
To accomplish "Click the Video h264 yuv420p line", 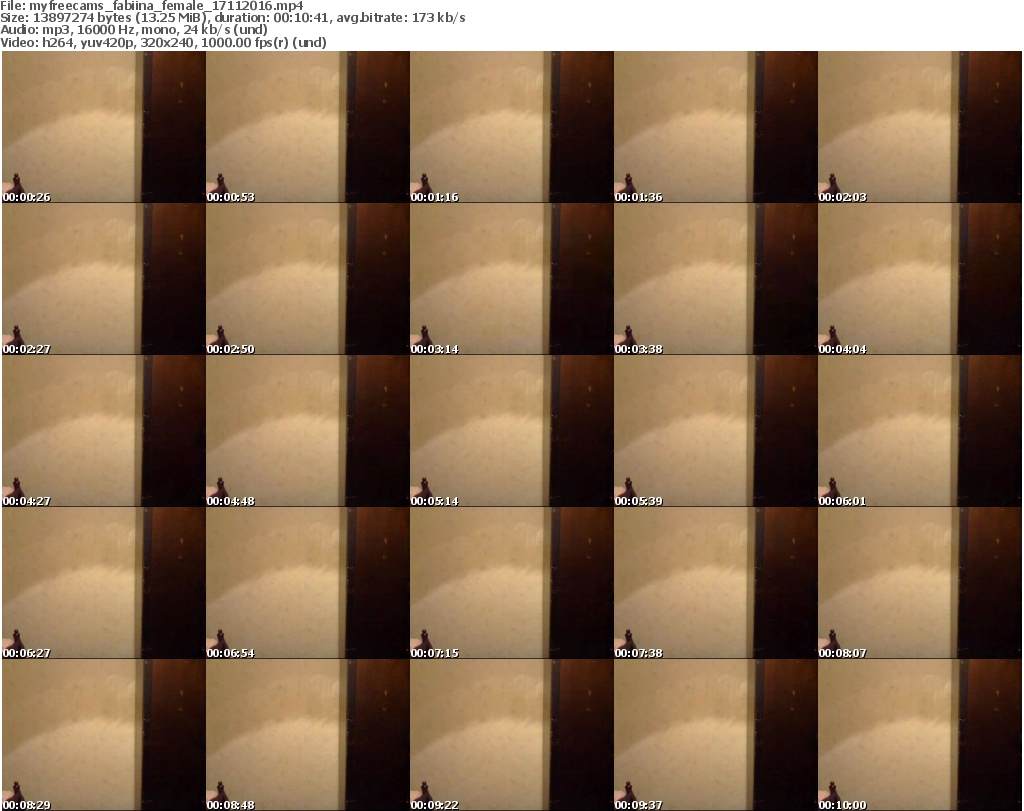I will coord(163,42).
